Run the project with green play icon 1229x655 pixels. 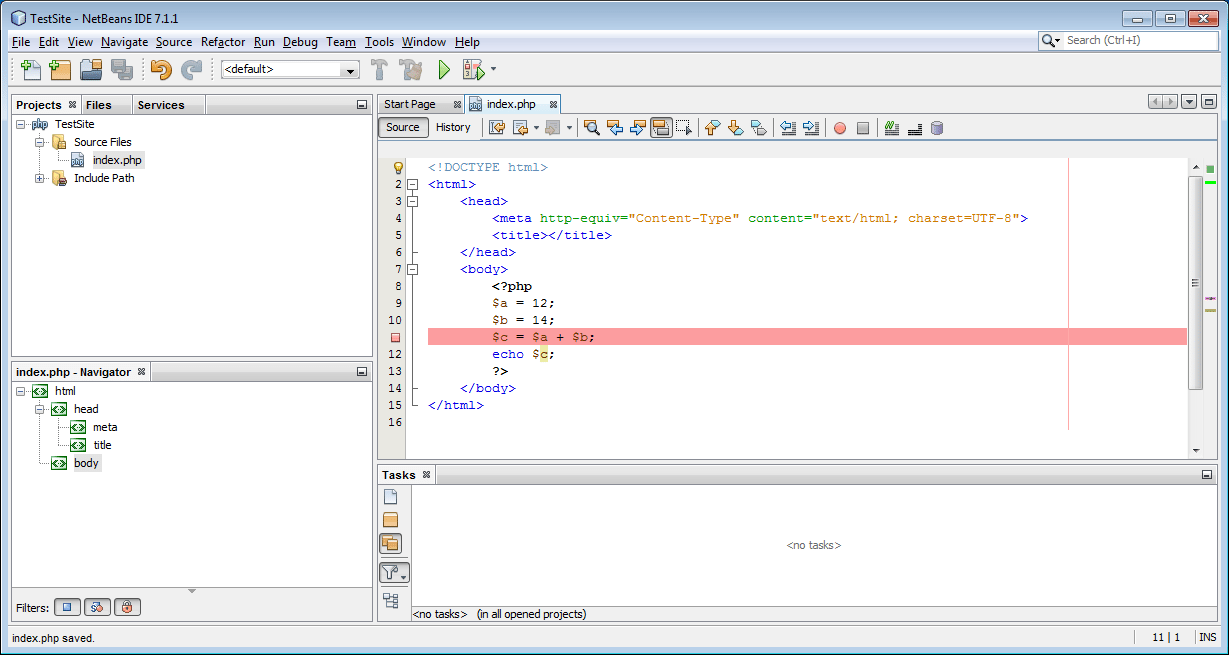click(x=444, y=70)
